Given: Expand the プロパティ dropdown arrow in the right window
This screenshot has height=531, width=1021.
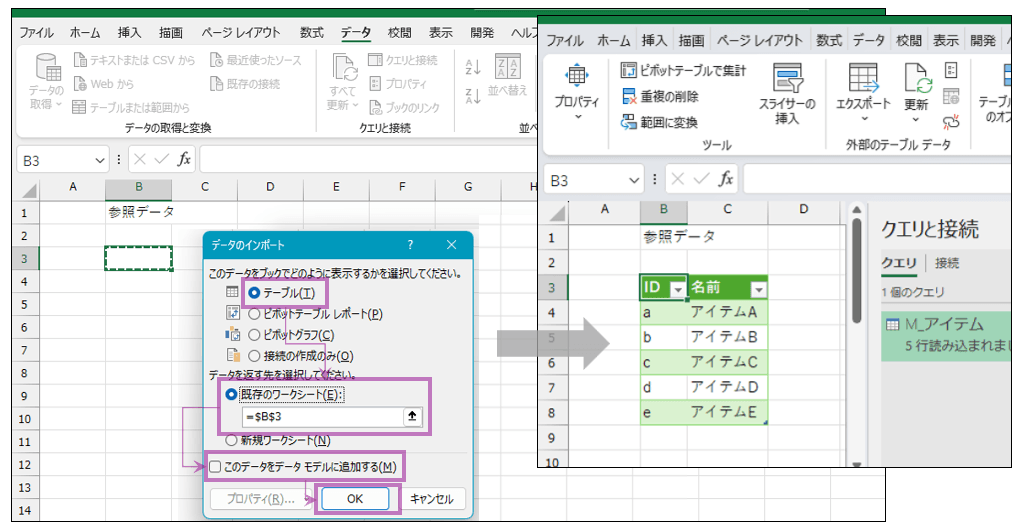Looking at the screenshot, I should (x=578, y=117).
